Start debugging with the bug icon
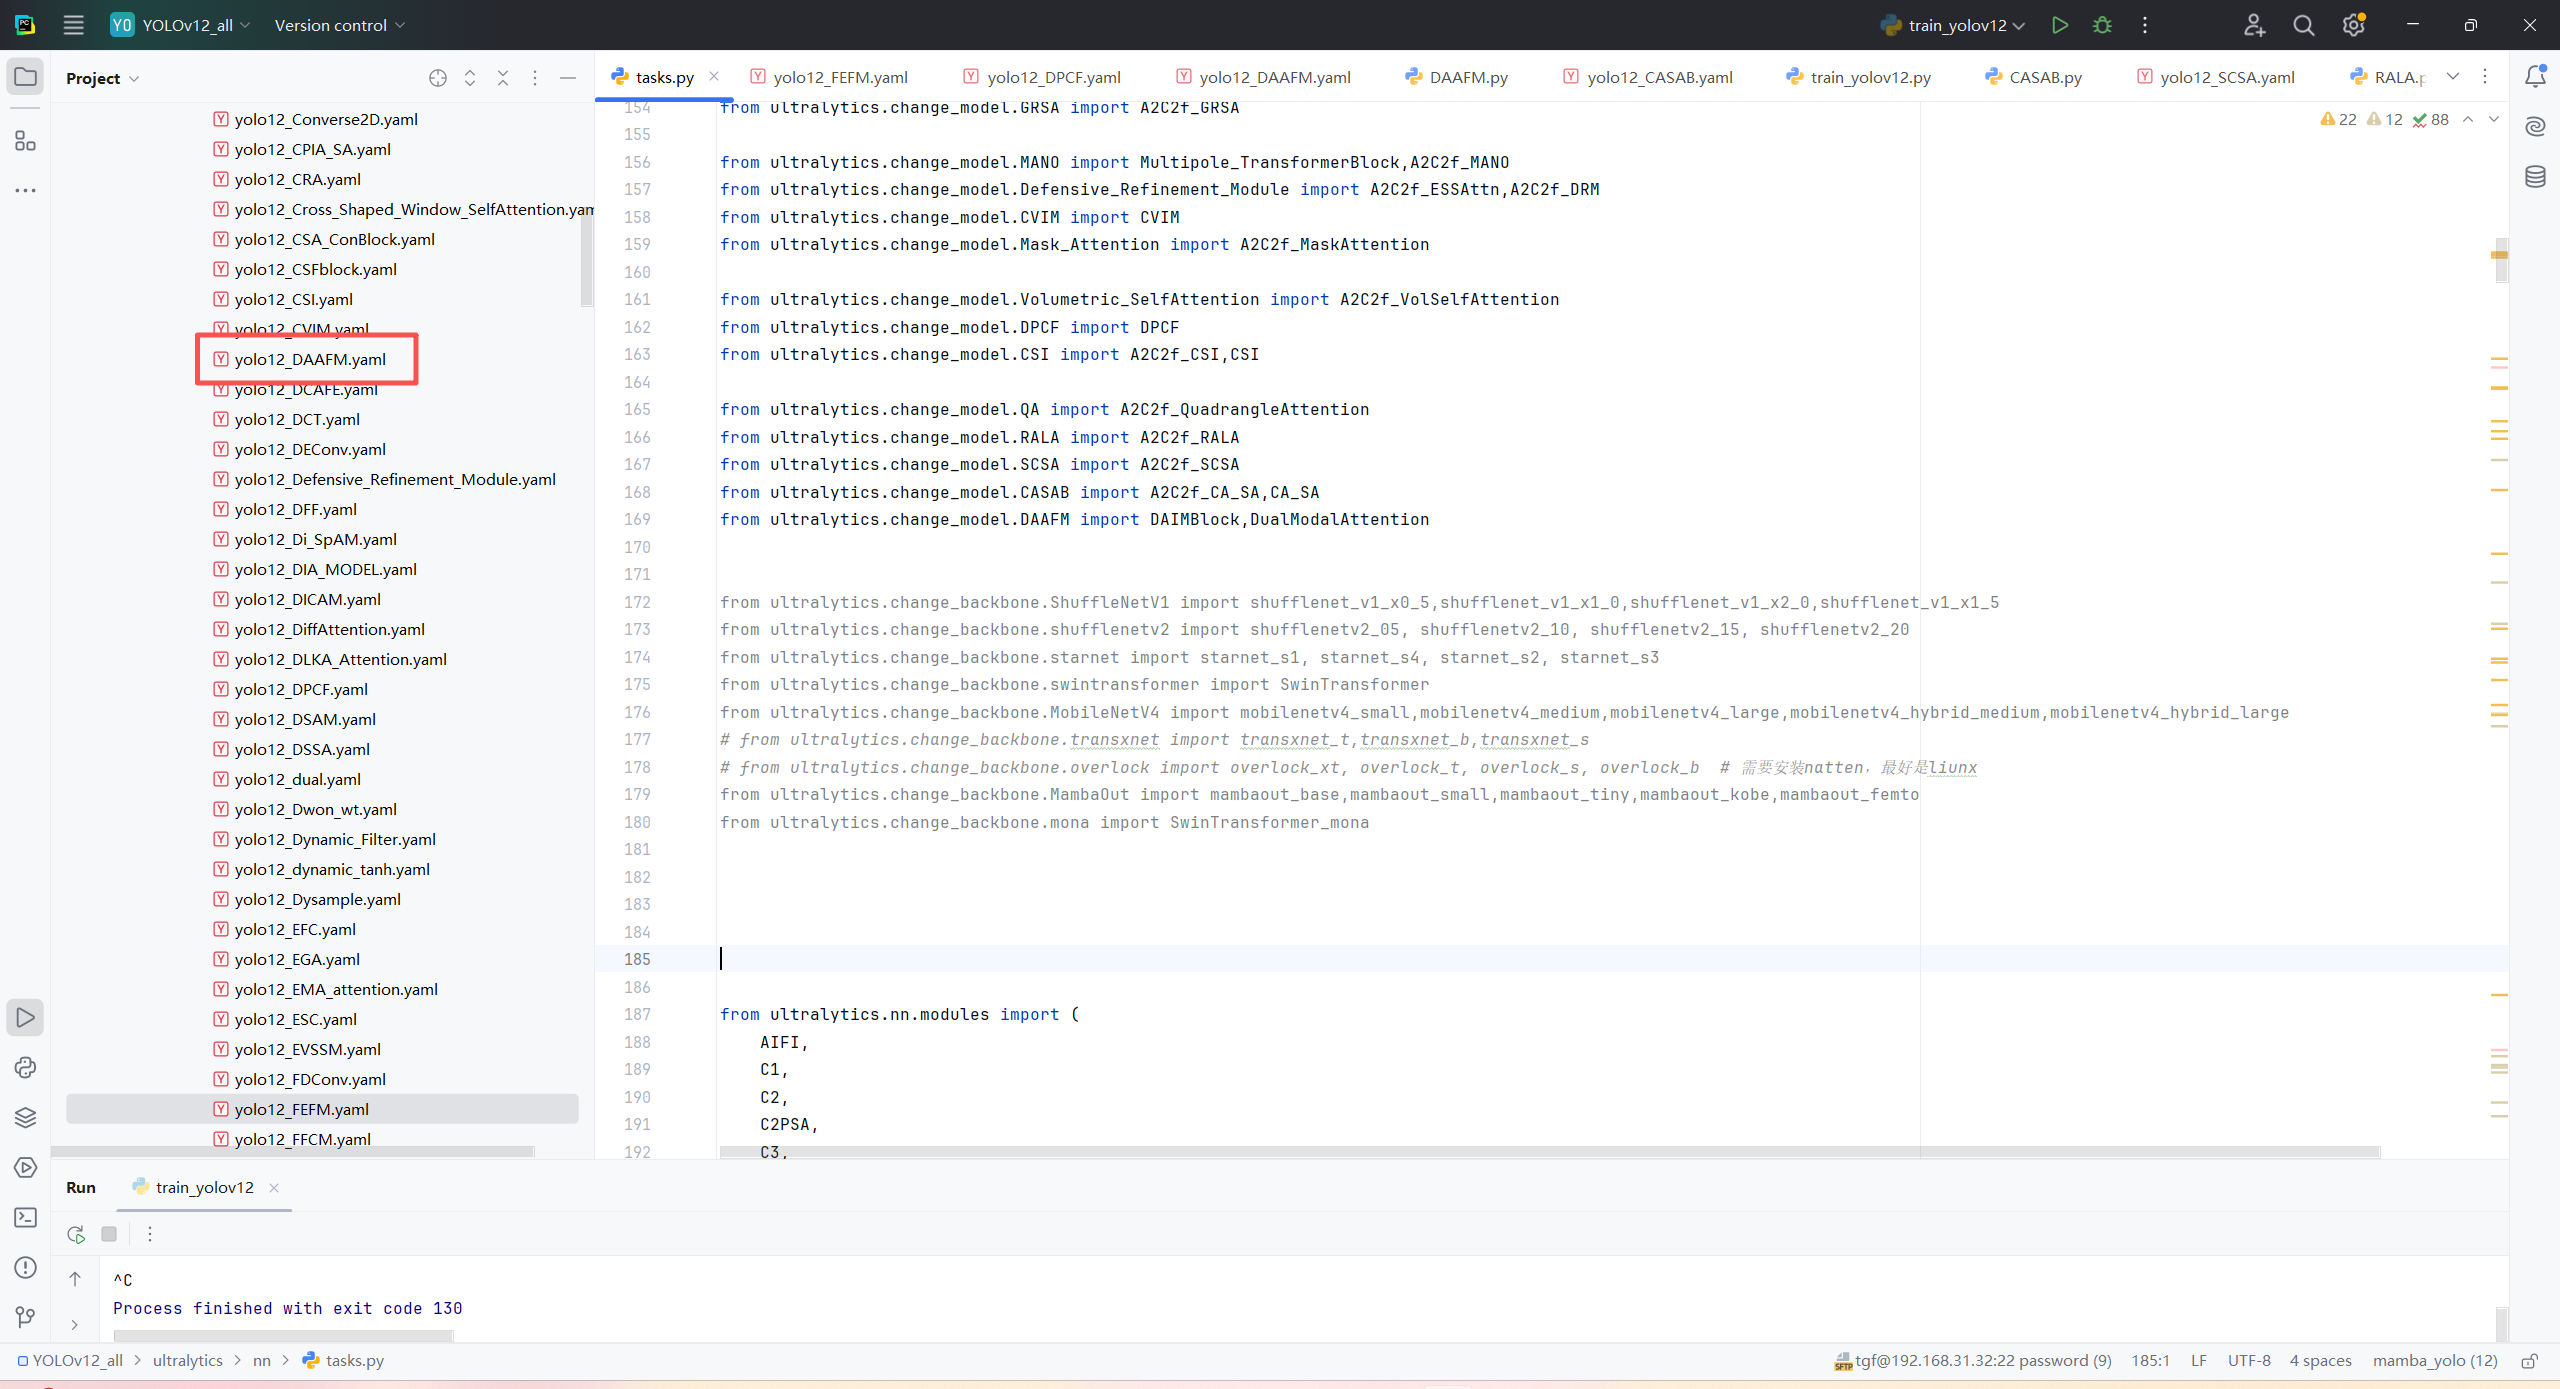 2102,25
